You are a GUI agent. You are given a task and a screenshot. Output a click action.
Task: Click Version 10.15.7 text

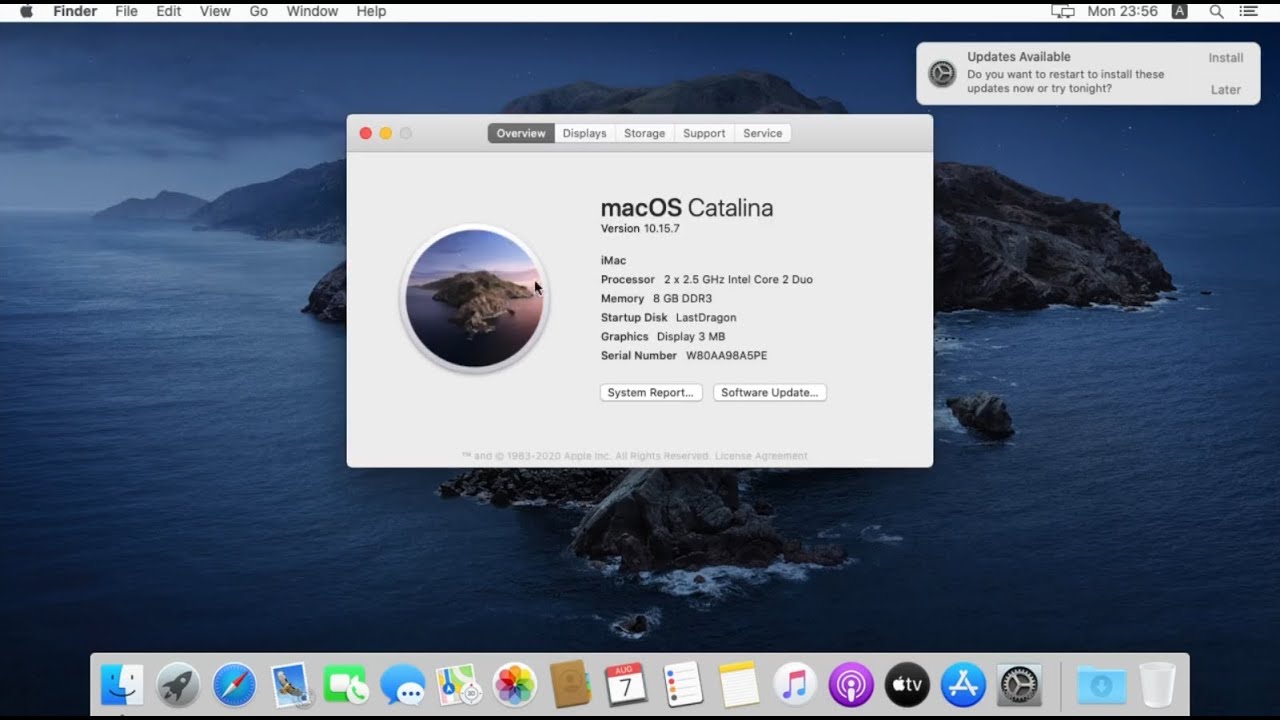pos(640,229)
